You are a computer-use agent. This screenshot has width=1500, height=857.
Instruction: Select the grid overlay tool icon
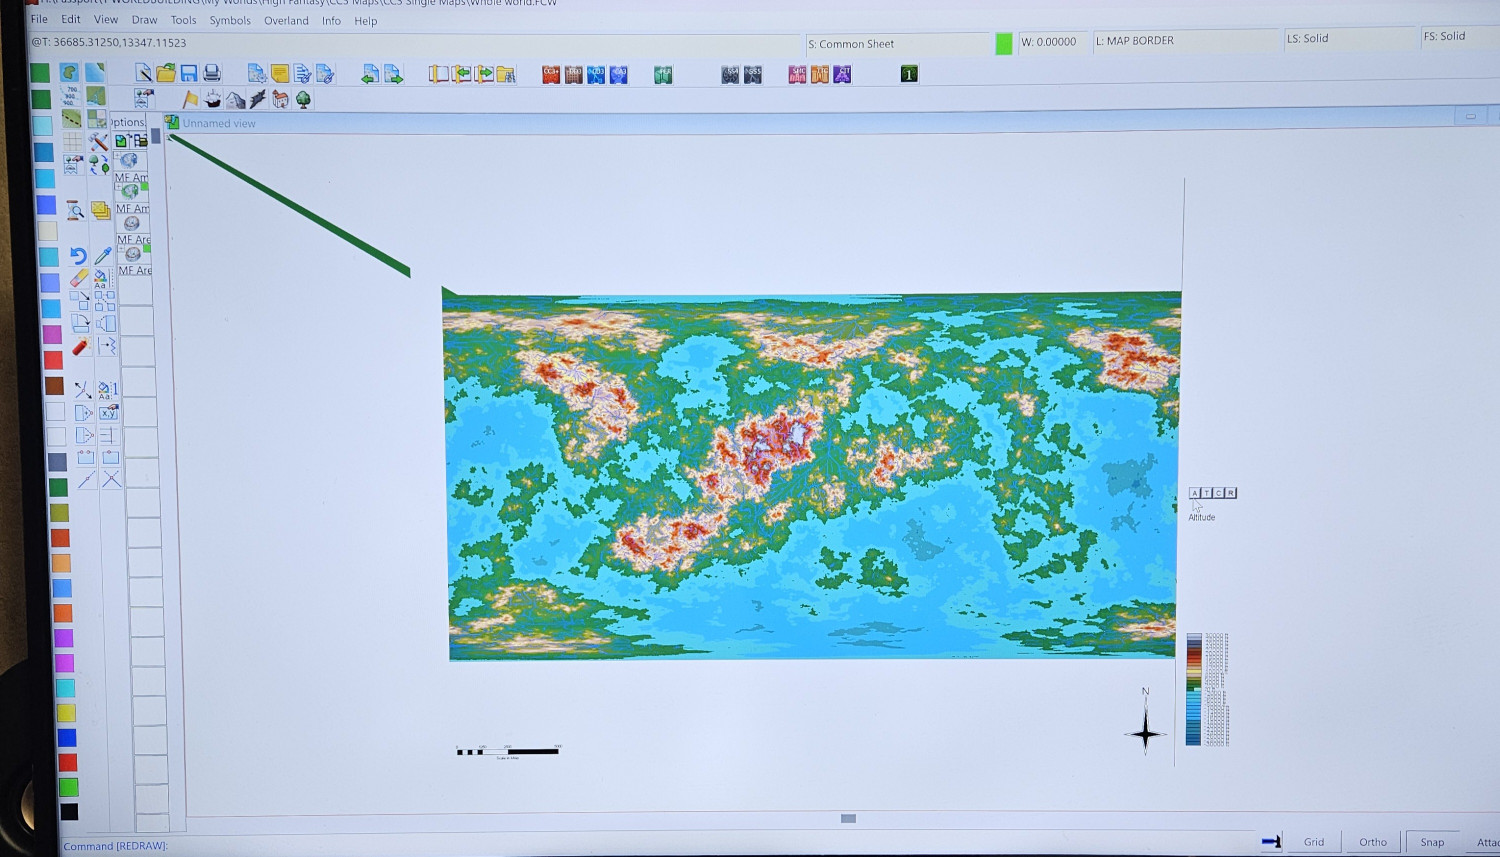73,142
